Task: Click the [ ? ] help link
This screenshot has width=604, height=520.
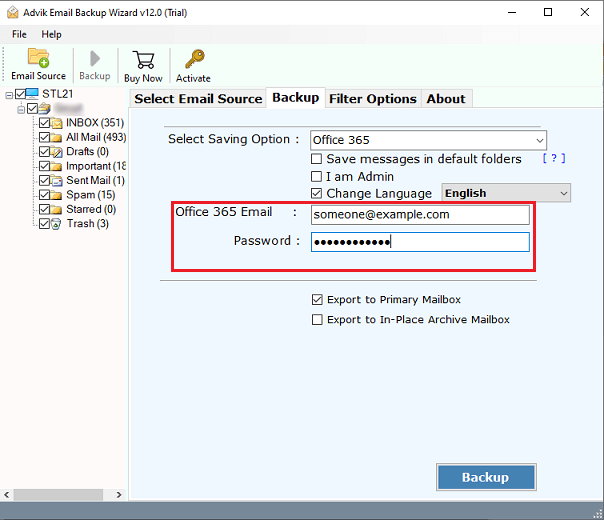Action: coord(554,158)
